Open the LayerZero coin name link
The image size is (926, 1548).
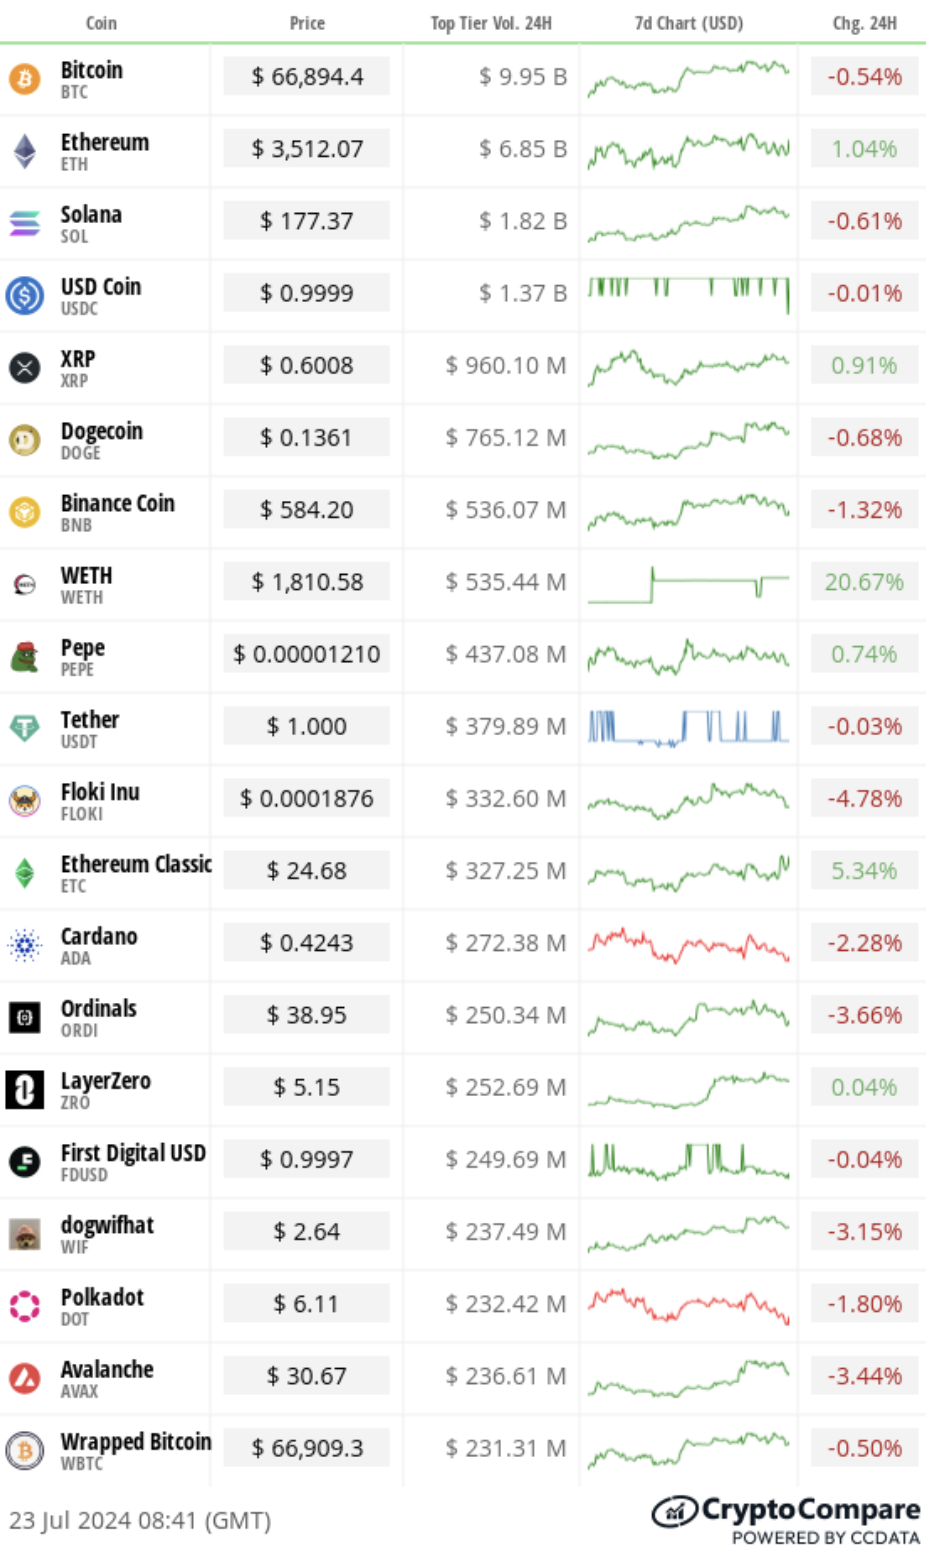click(105, 1081)
